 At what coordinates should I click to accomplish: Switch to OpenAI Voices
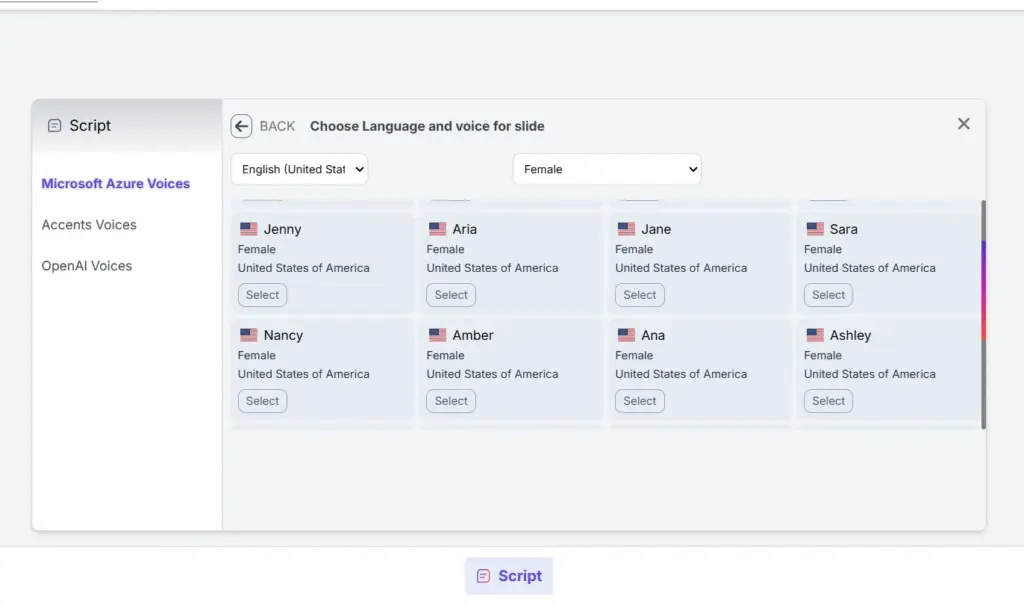86,265
